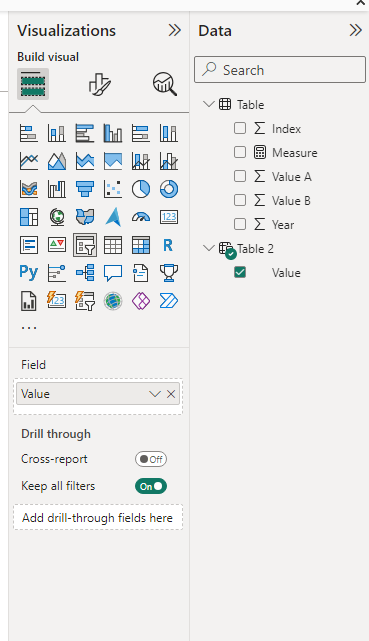The height and width of the screenshot is (641, 369).
Task: Select the Pie chart visual
Action: click(x=141, y=189)
